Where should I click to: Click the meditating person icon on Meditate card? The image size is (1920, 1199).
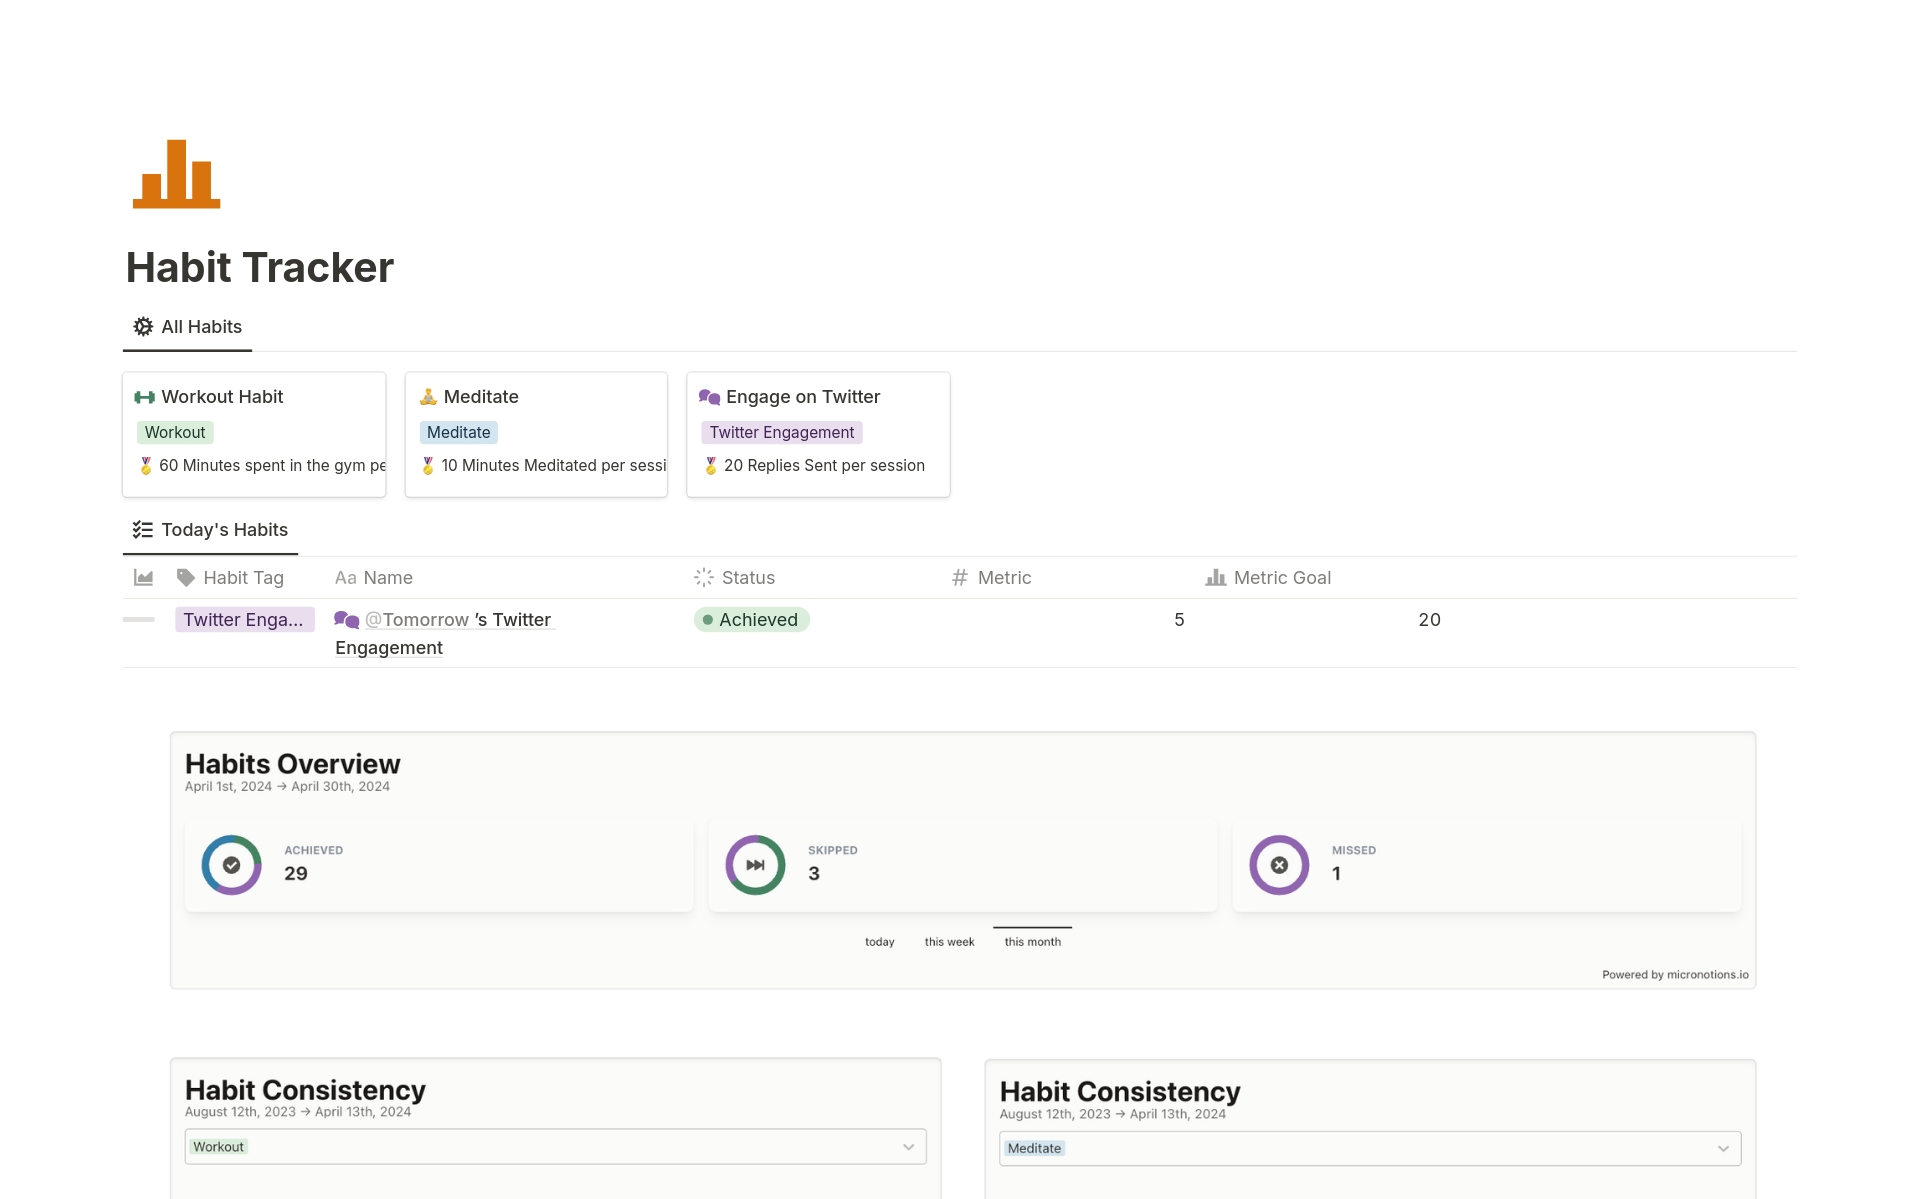428,396
